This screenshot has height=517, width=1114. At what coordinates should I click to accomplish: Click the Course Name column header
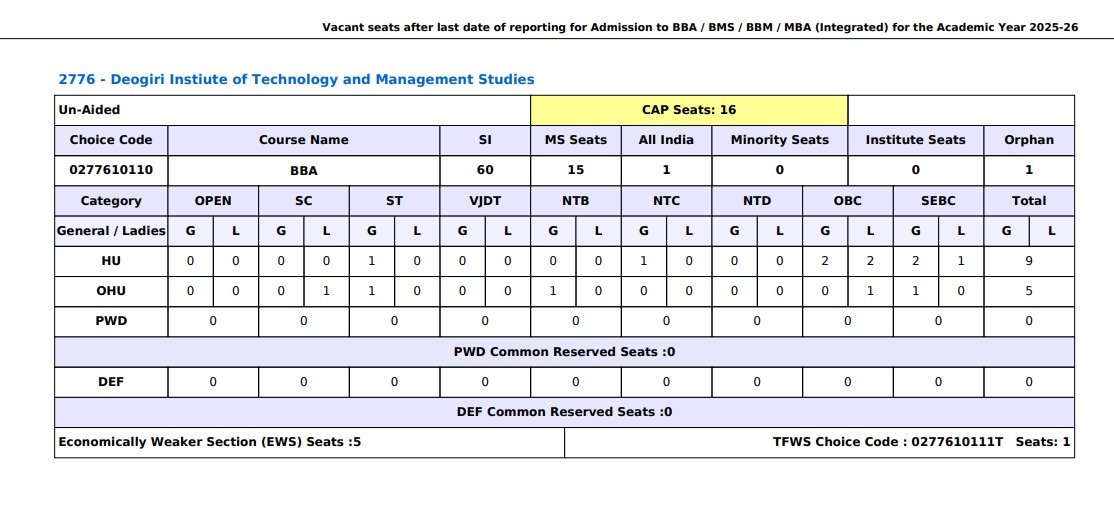(303, 140)
